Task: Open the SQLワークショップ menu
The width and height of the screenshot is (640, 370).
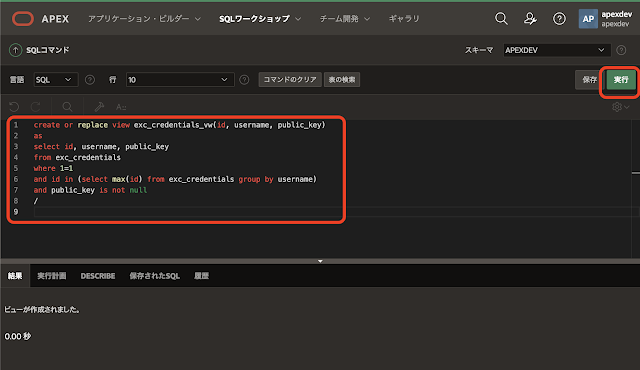Action: click(x=260, y=19)
